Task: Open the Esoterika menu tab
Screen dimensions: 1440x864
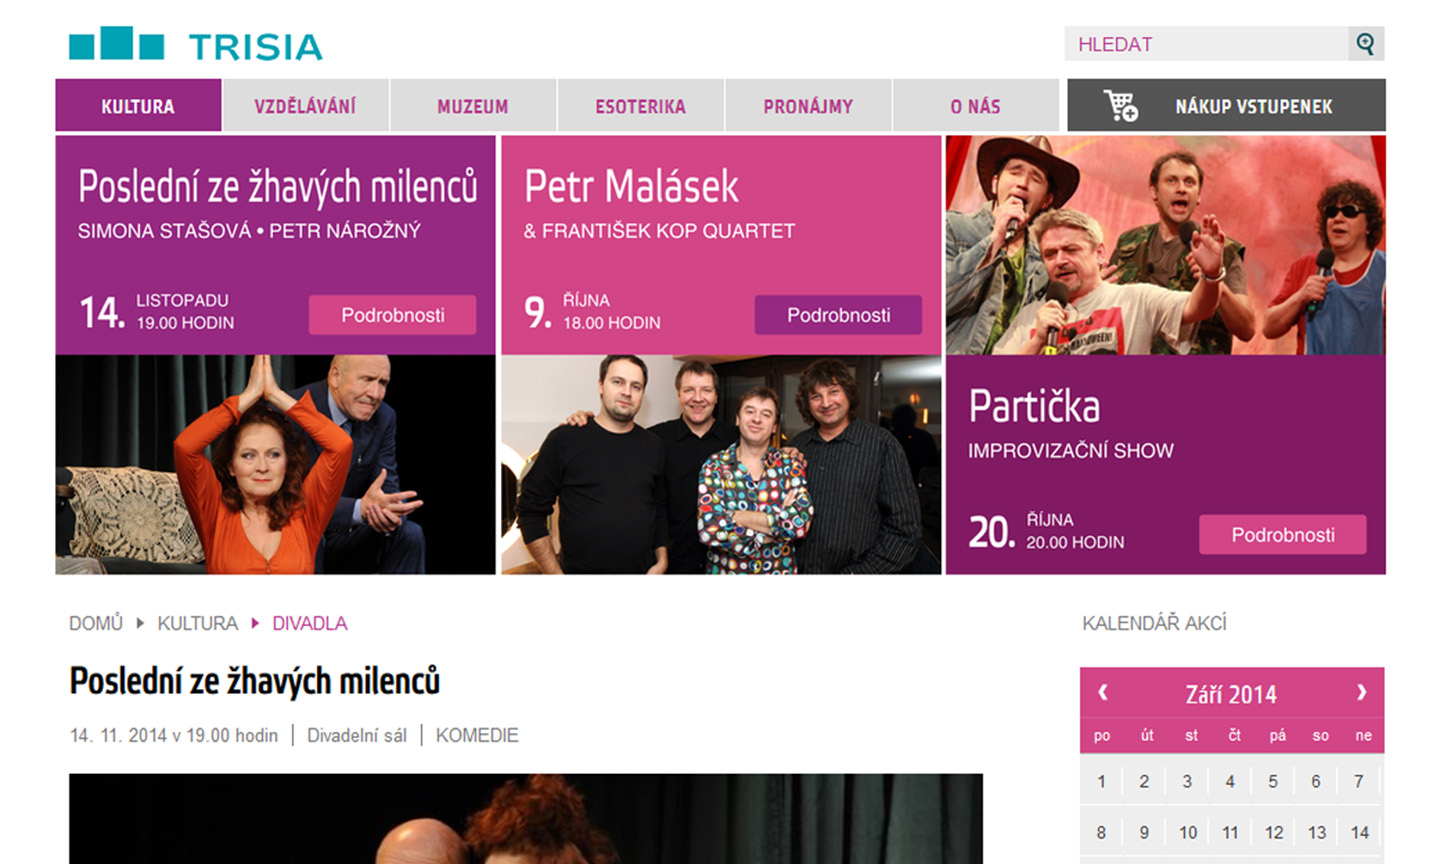Action: (641, 106)
